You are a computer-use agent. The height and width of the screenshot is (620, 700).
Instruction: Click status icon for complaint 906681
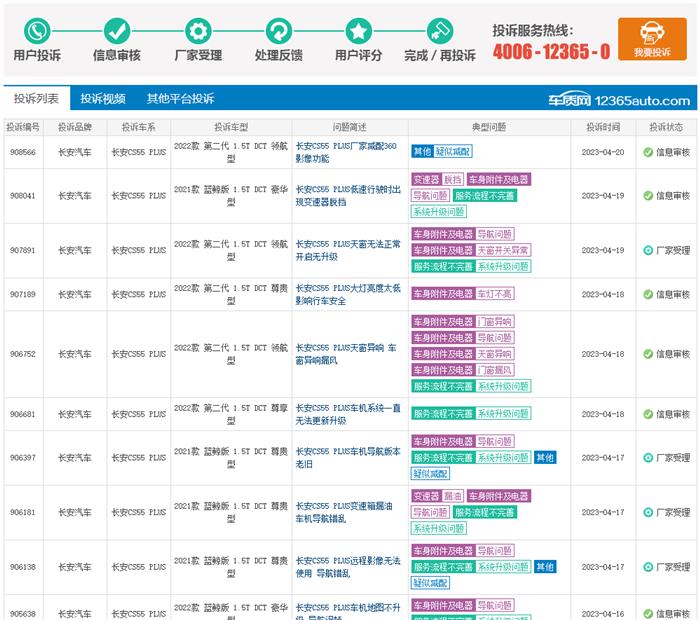click(x=648, y=414)
